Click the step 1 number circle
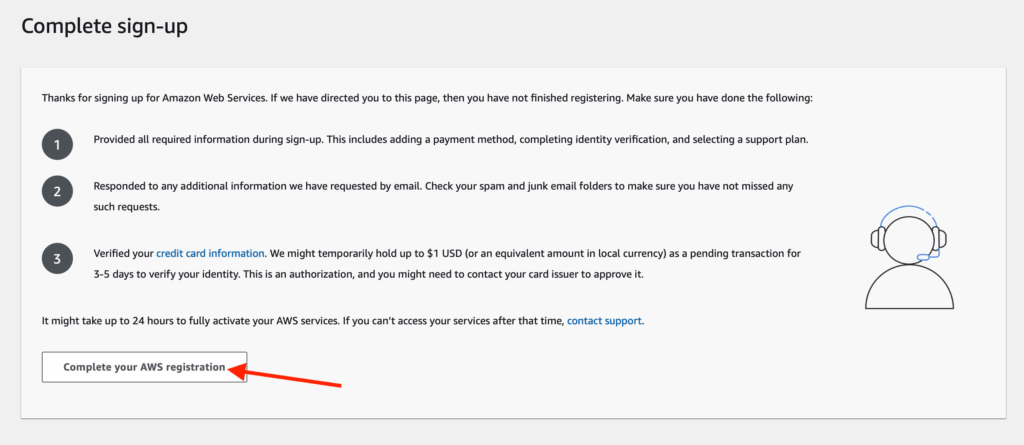Image resolution: width=1024 pixels, height=445 pixels. point(57,145)
